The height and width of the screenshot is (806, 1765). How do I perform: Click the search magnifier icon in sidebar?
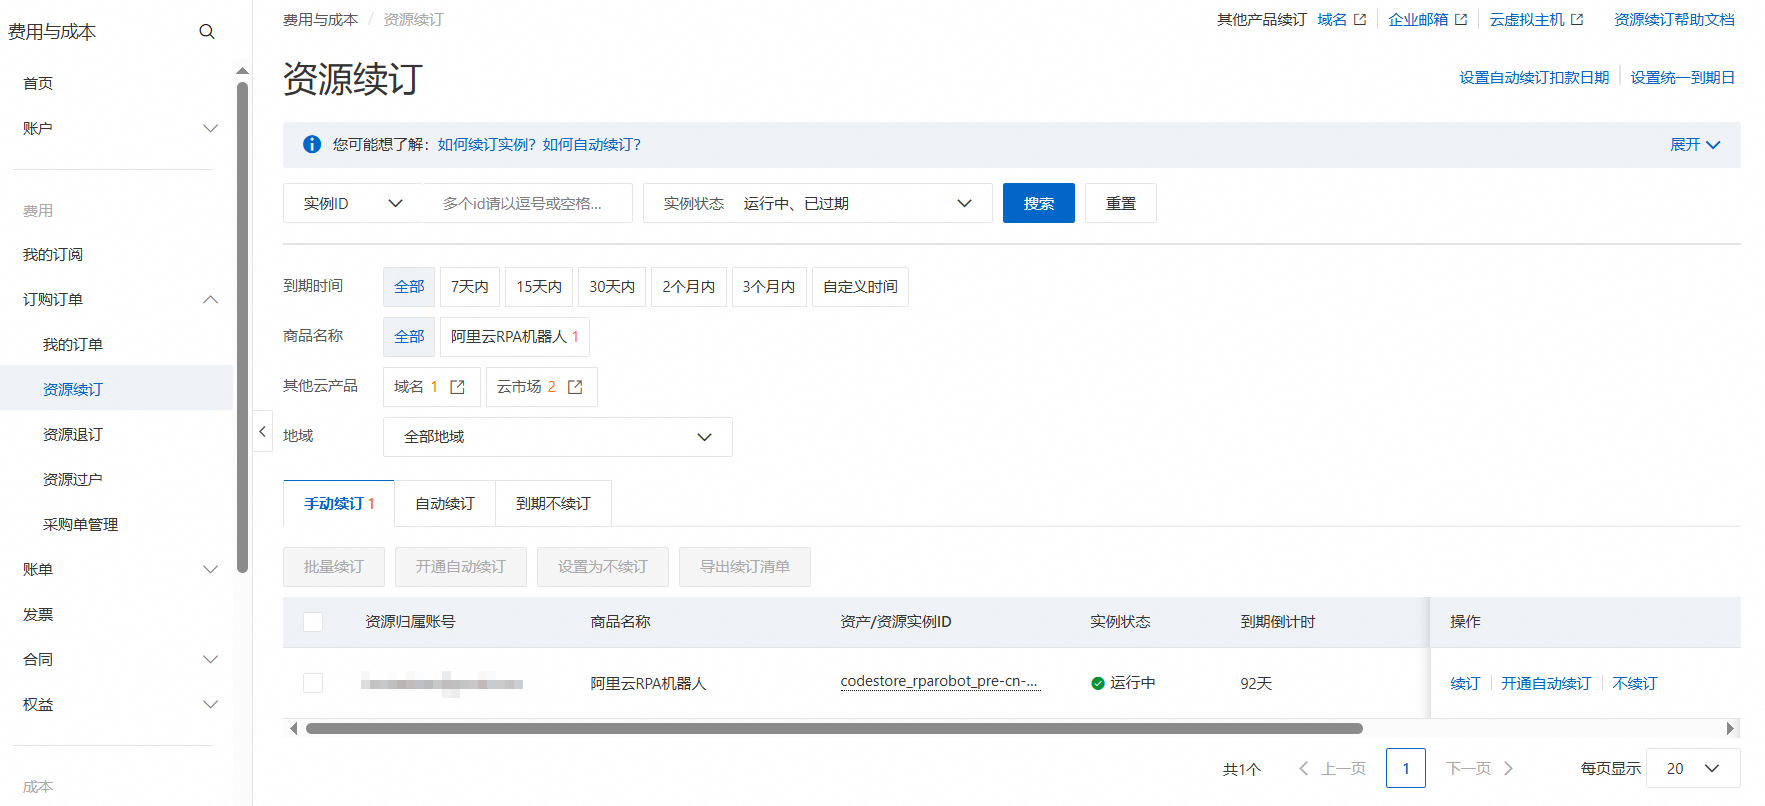[207, 32]
